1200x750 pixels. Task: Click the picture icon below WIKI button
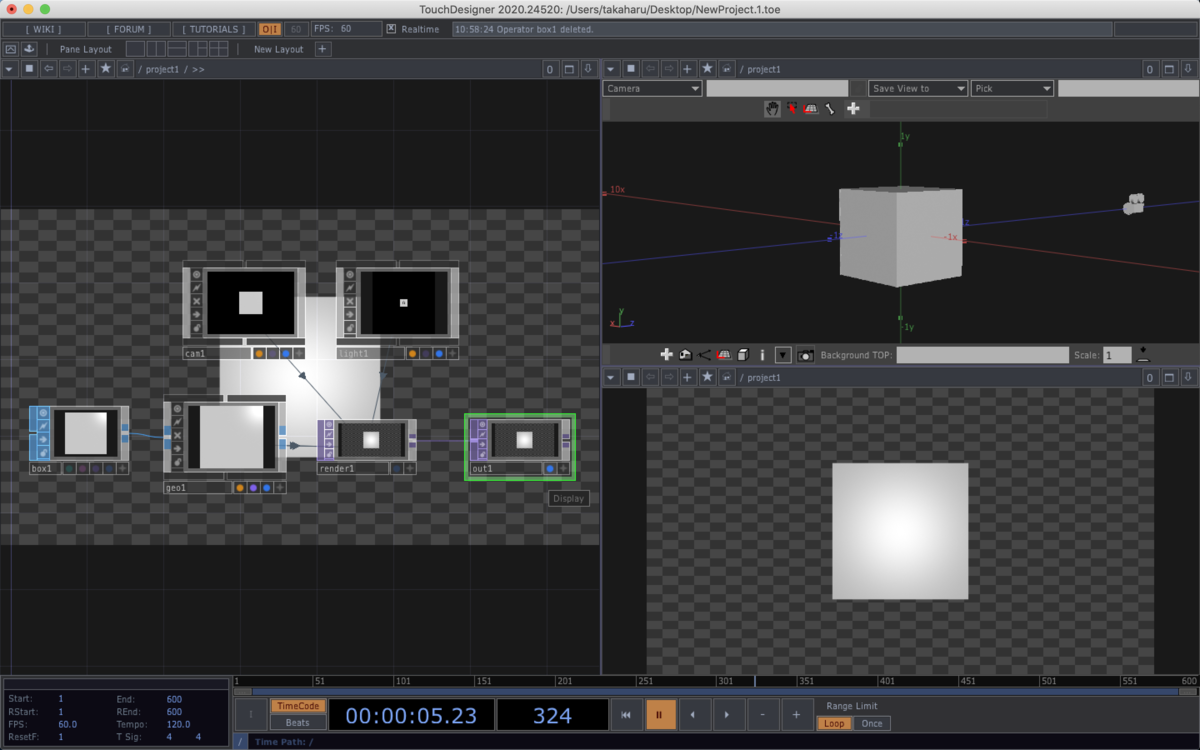pos(11,49)
